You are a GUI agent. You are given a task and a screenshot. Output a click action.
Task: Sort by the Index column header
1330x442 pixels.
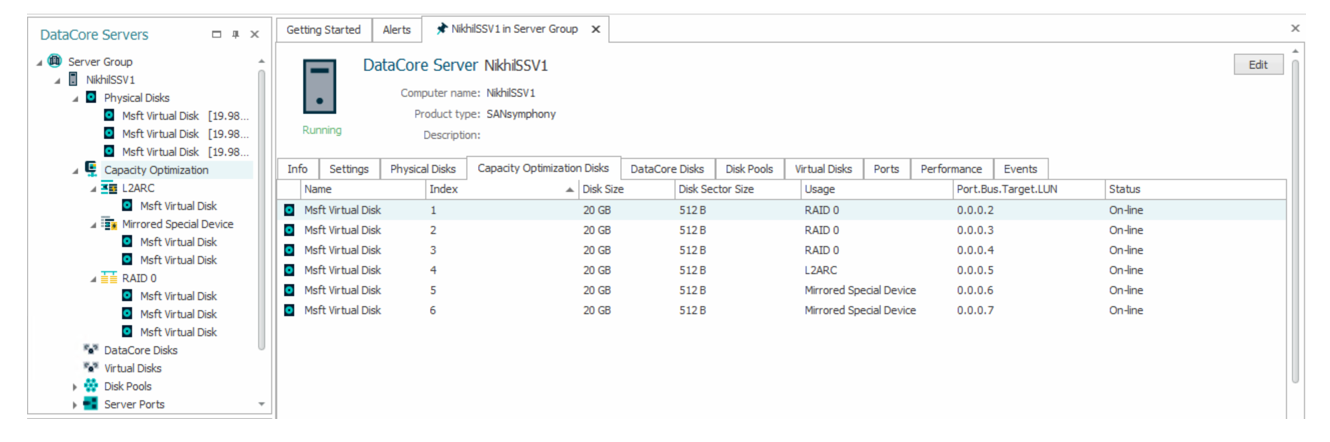[501, 189]
